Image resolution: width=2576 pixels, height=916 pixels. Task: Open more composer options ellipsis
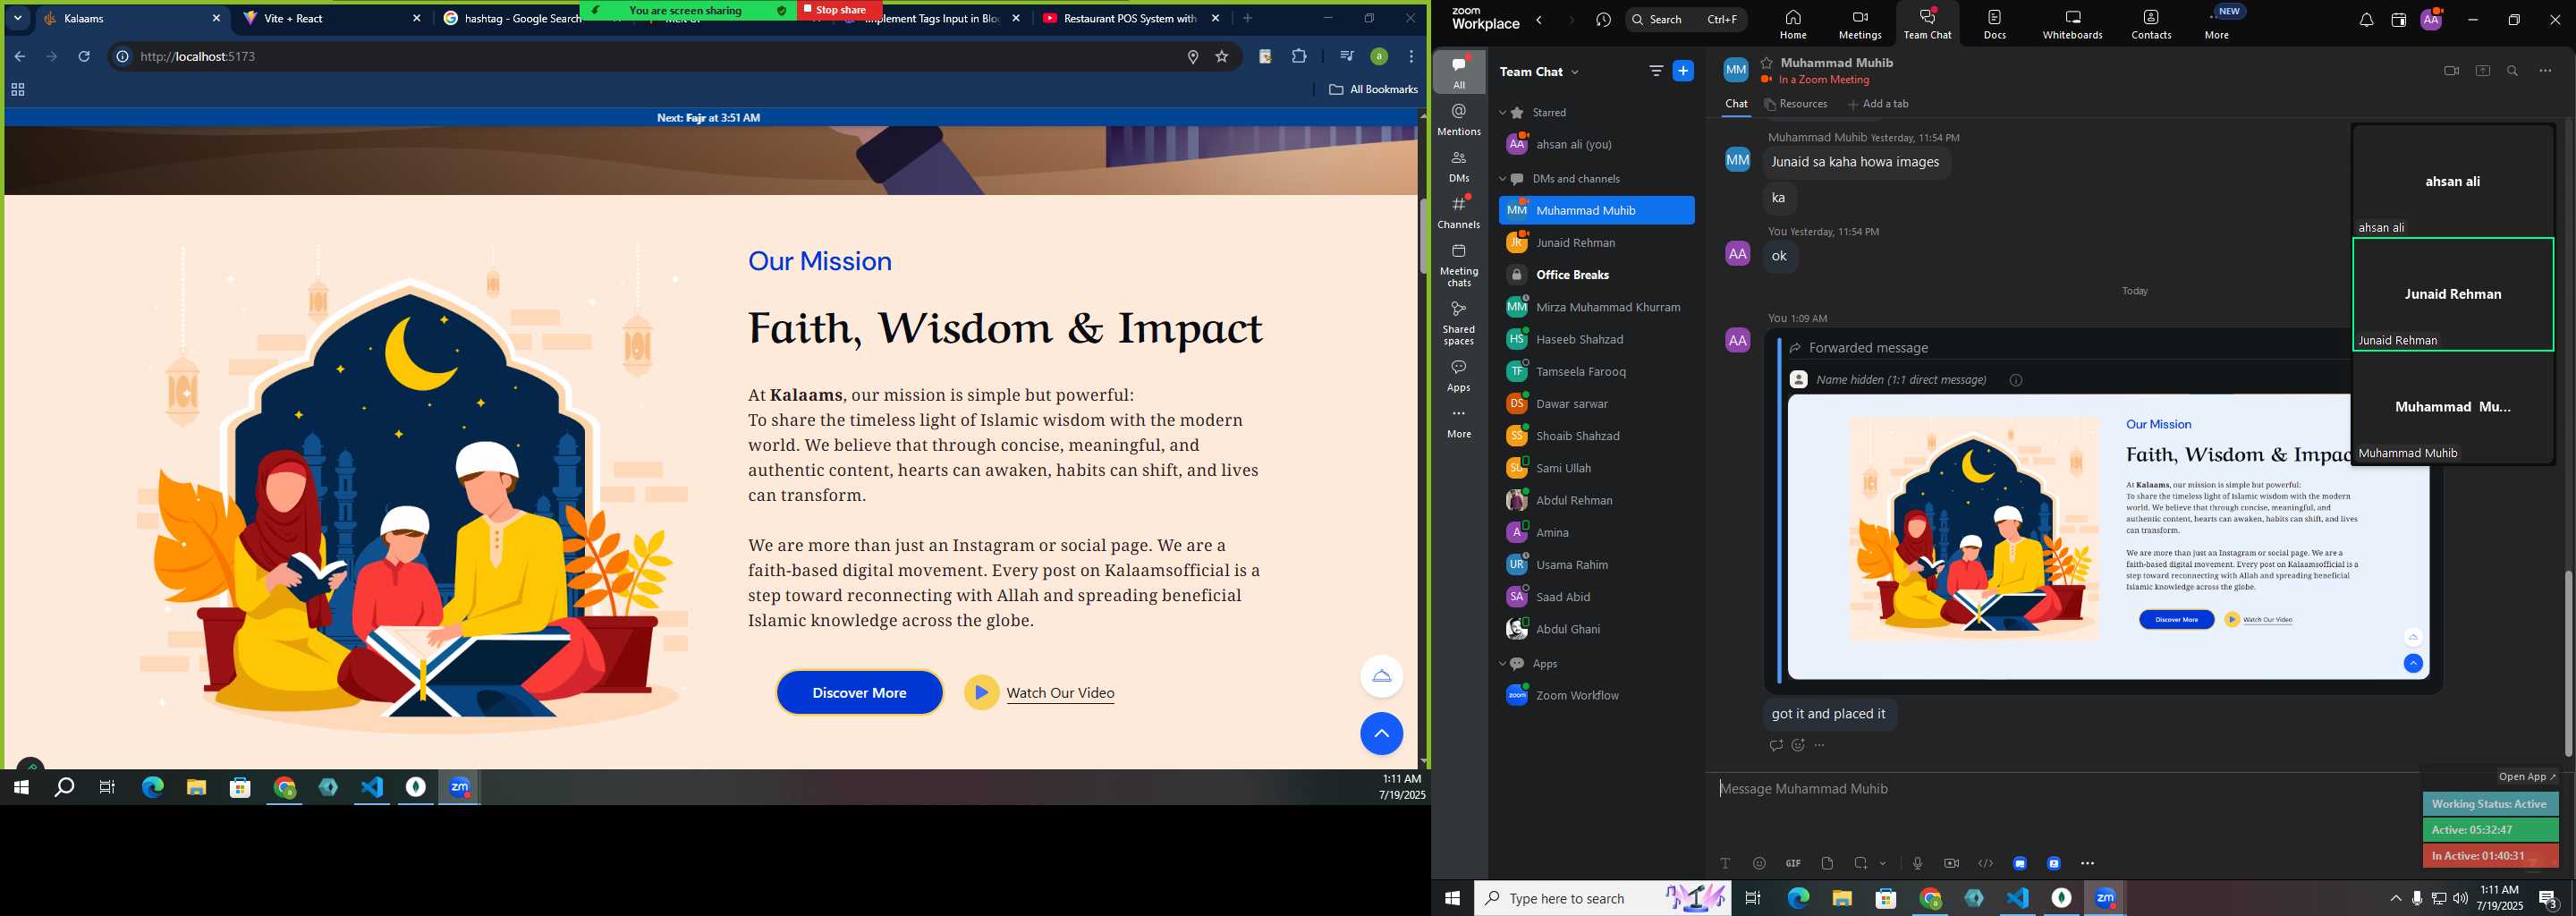pyautogui.click(x=2088, y=863)
